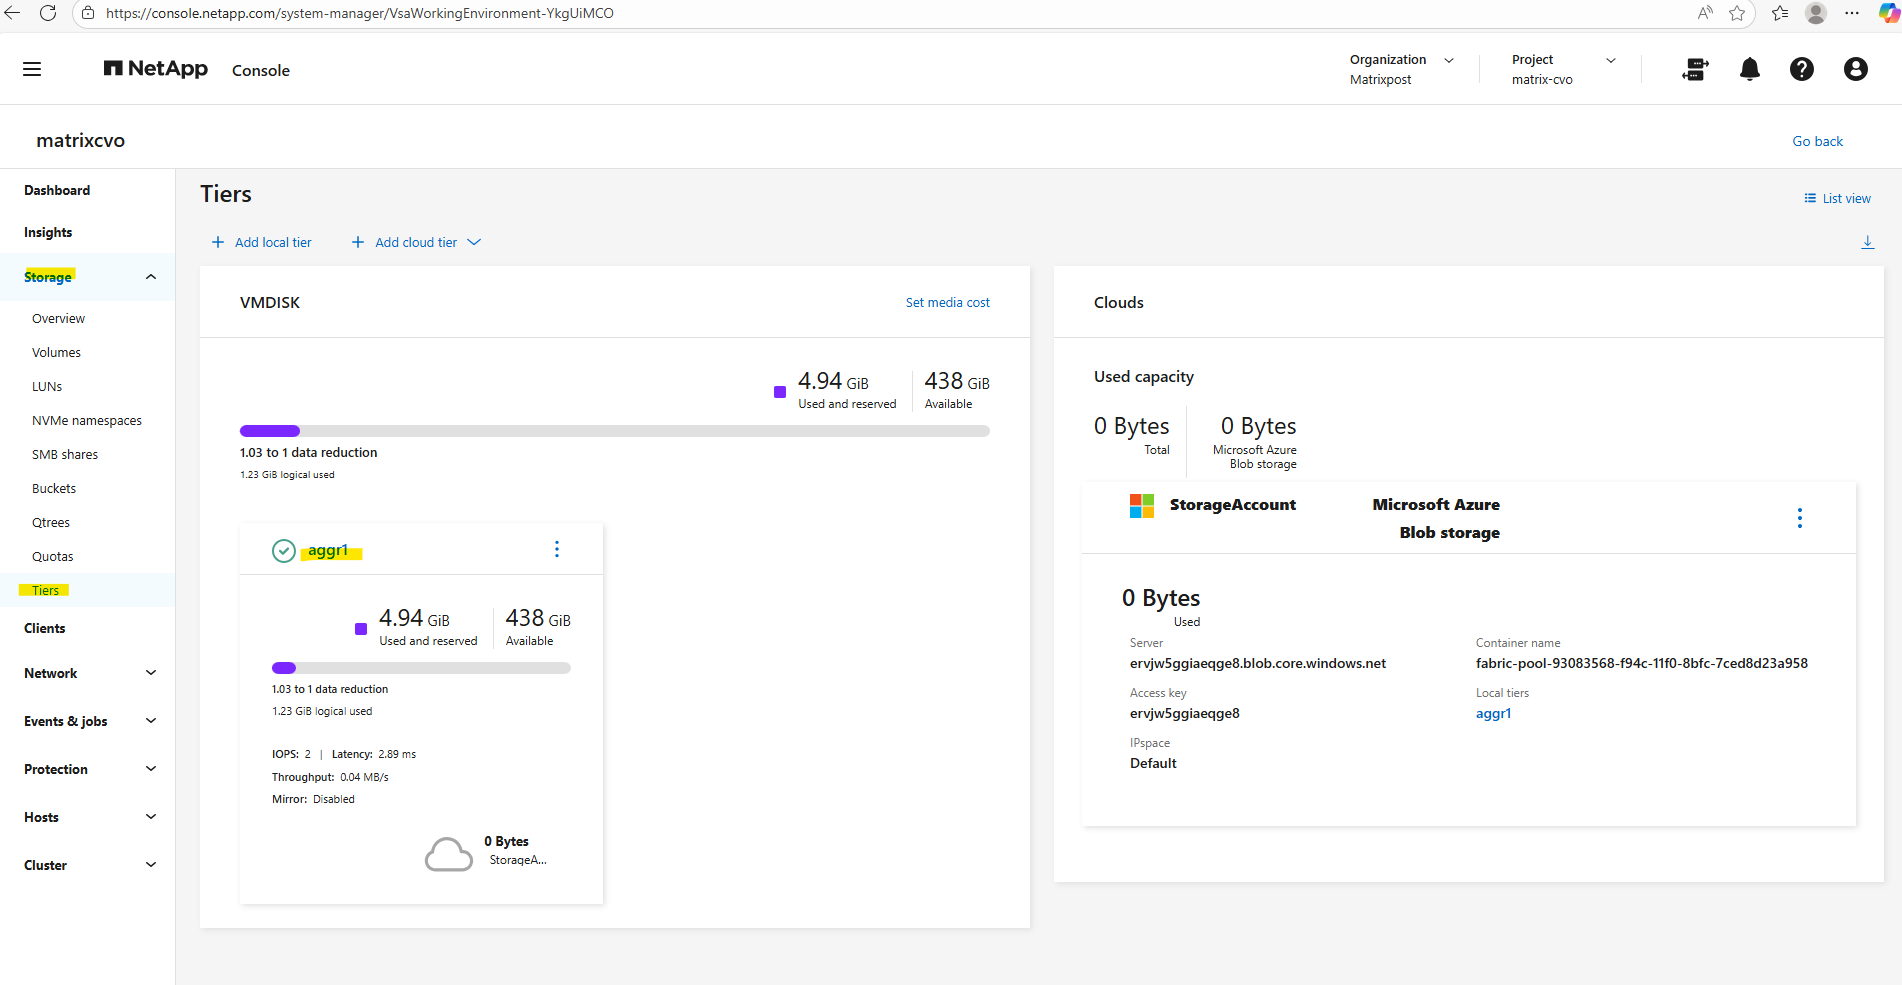Select SMB shares in sidebar
Image resolution: width=1902 pixels, height=985 pixels.
click(65, 455)
